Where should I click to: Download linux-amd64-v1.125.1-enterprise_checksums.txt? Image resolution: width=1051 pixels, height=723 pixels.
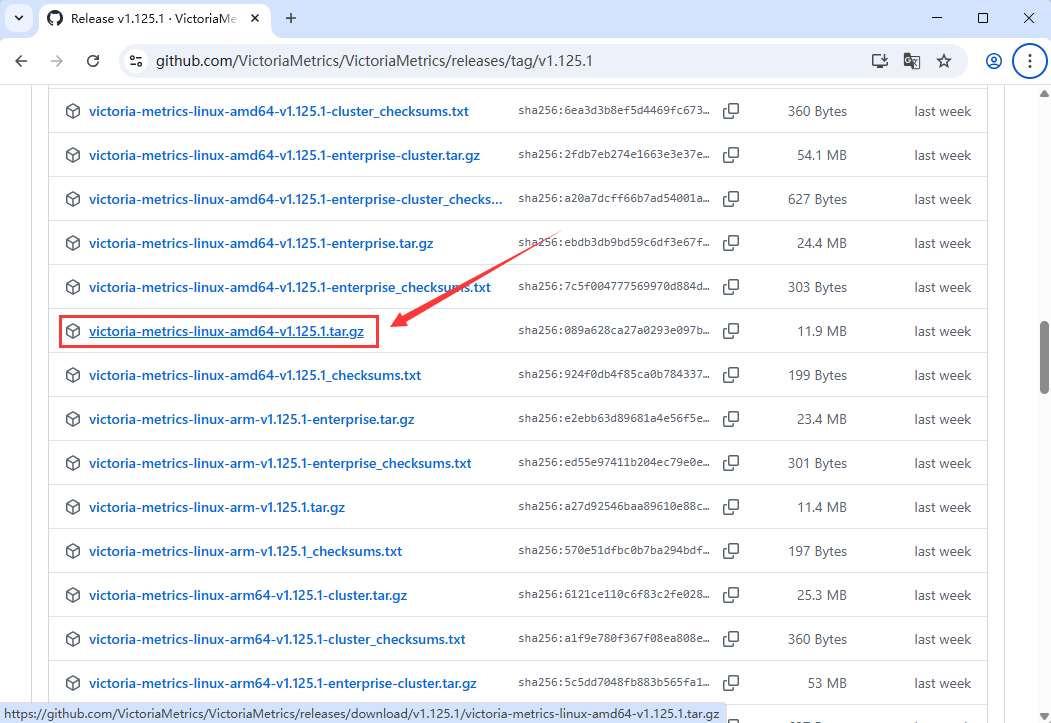click(x=290, y=287)
